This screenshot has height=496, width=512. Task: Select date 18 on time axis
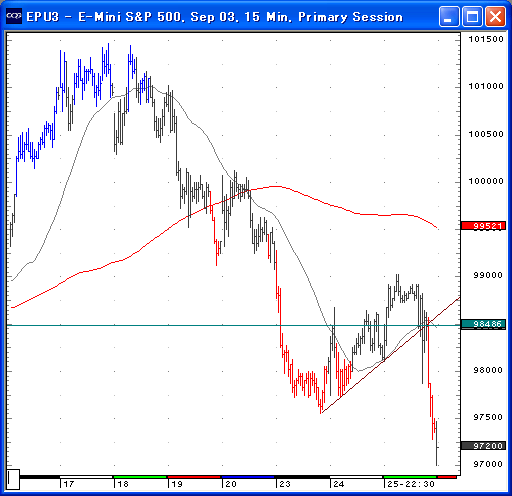pyautogui.click(x=123, y=484)
